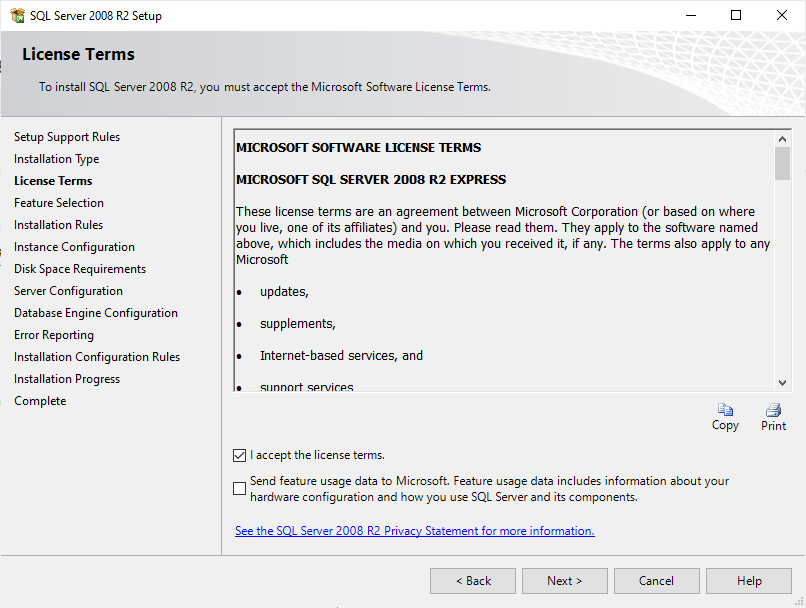Open the SQL Server 2008 R2 Privacy Statement link
The image size is (806, 608).
coord(415,530)
